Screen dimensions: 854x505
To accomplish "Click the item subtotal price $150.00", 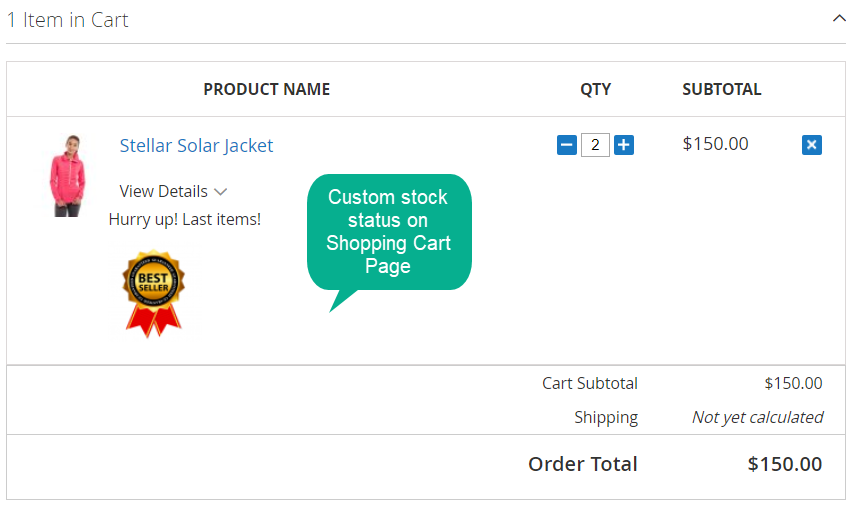I will point(715,144).
